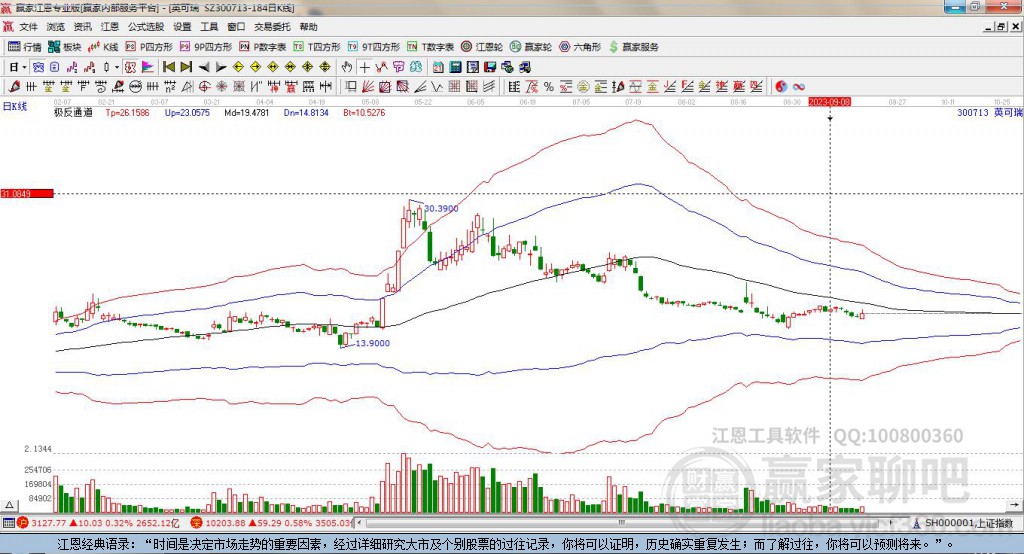Launch the 江恩轮 Gann wheel

pos(482,47)
